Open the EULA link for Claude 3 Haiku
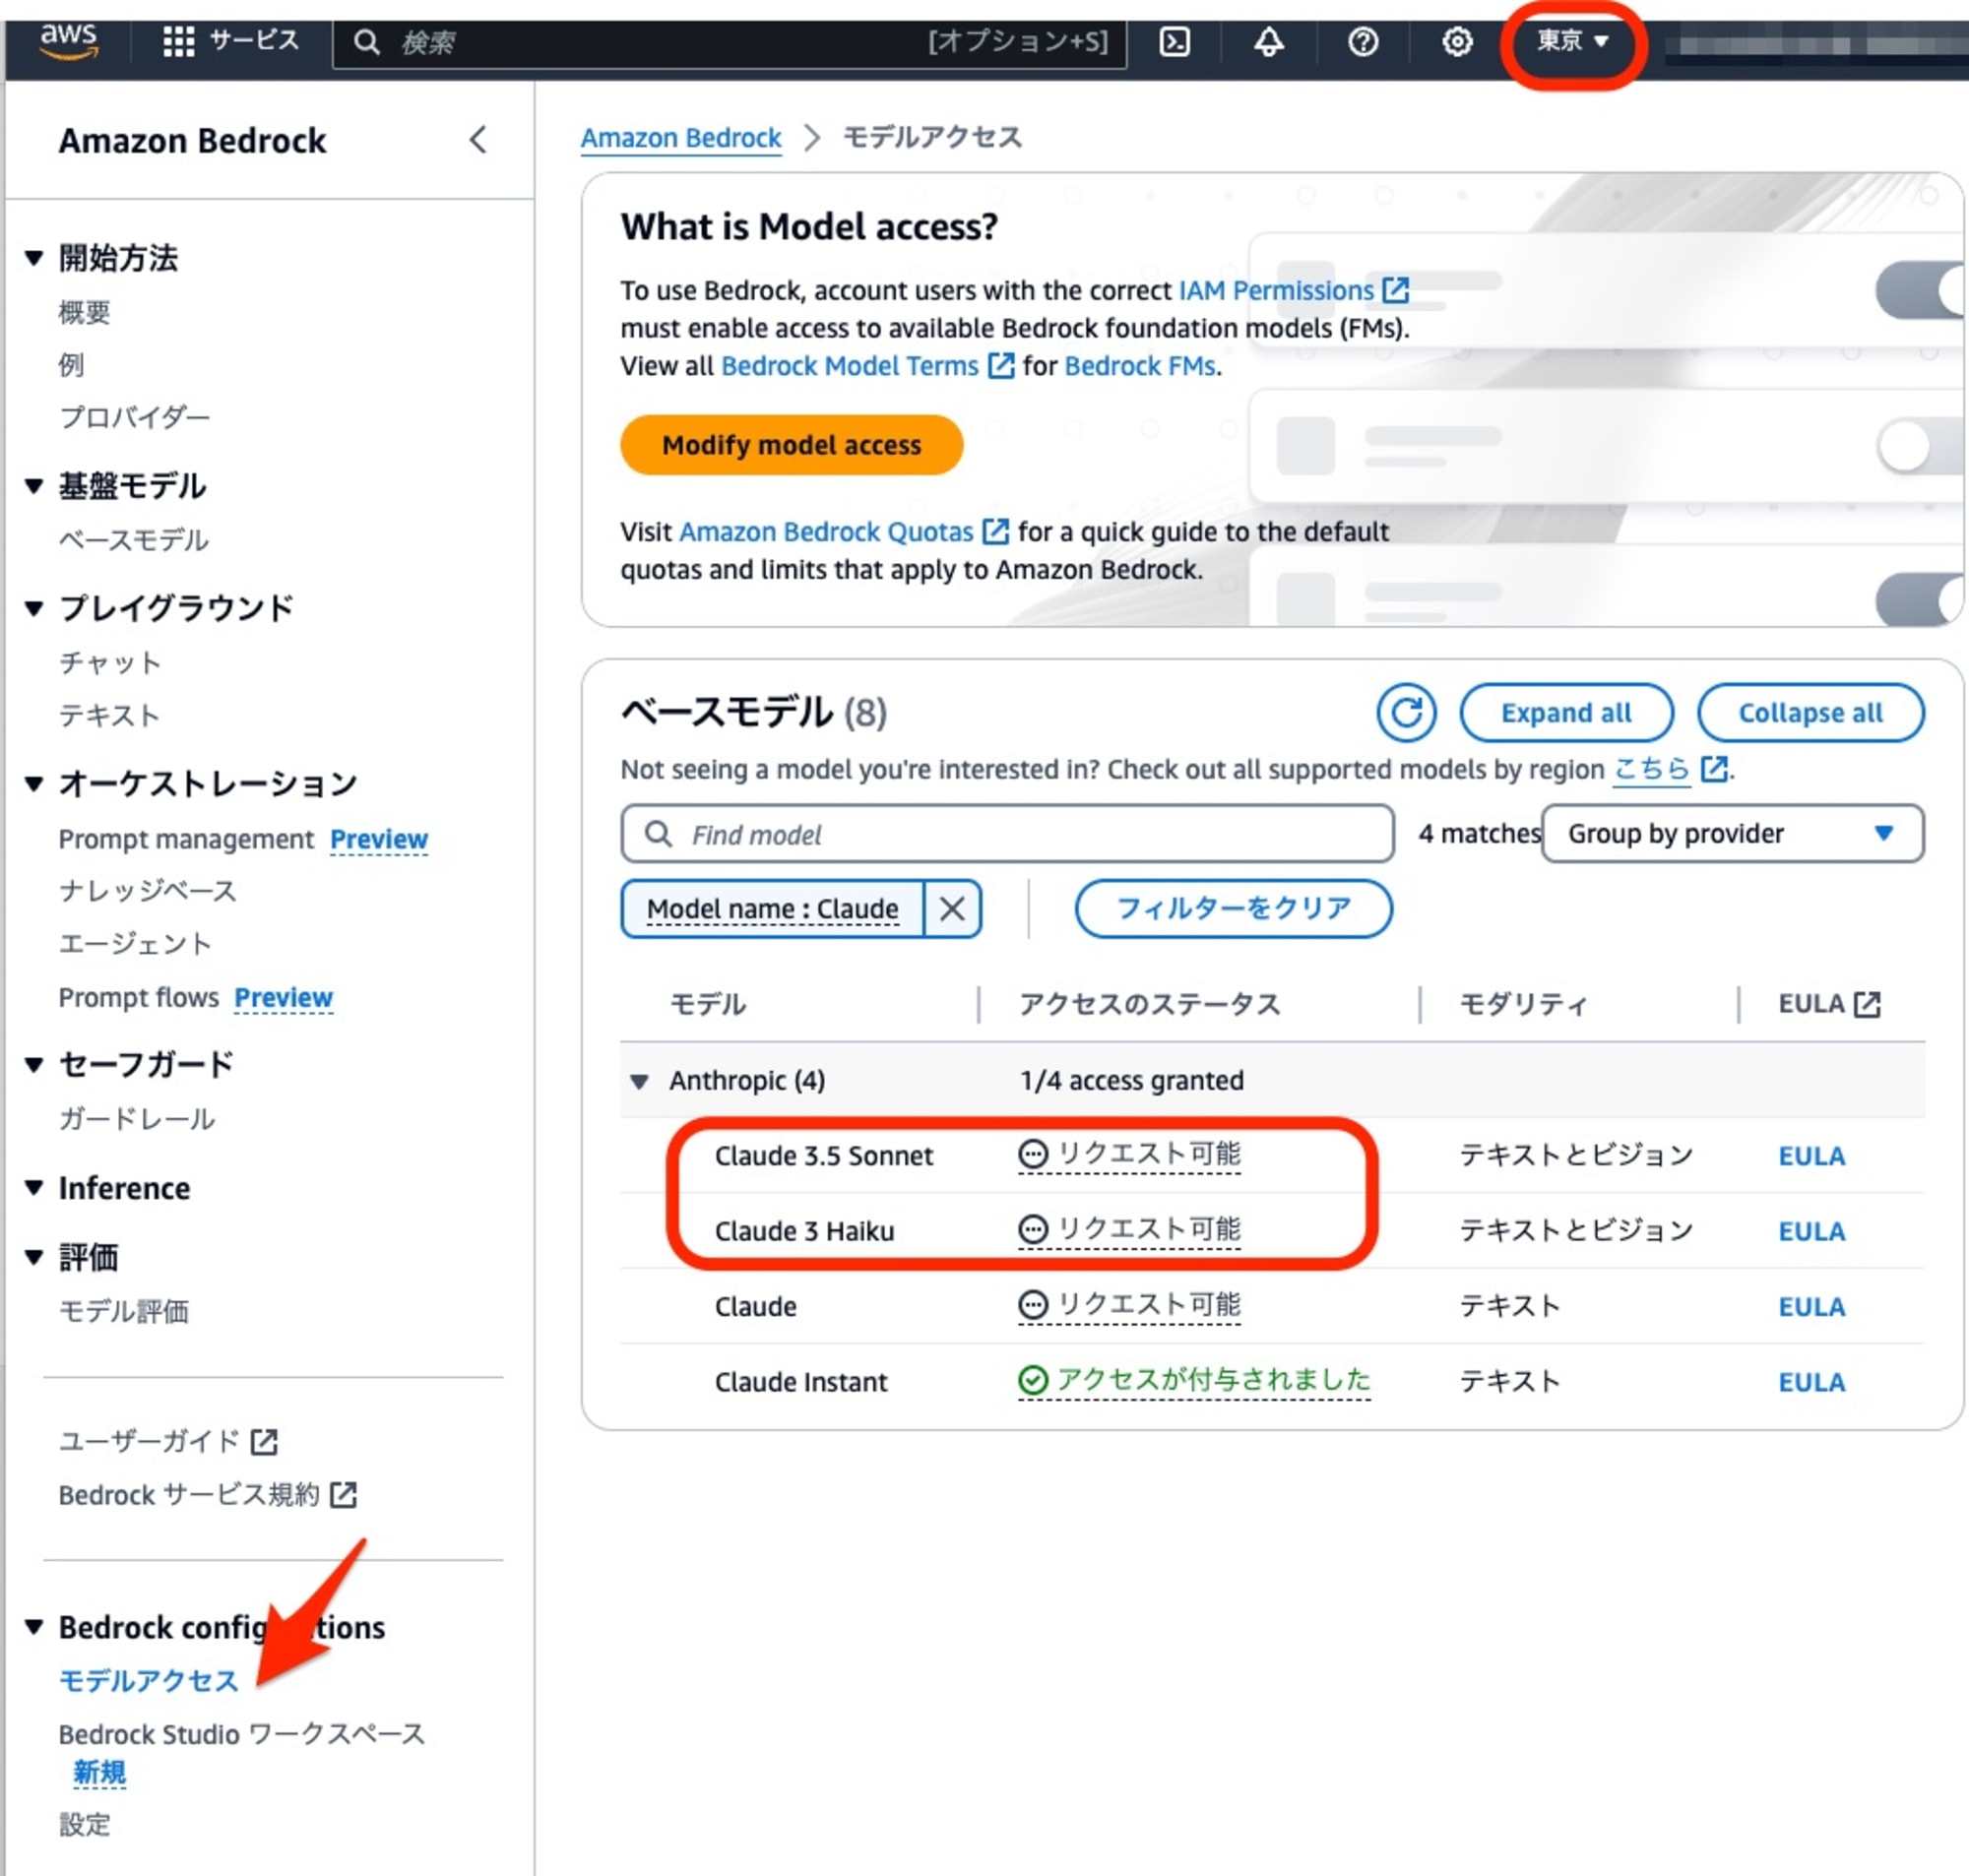 pyautogui.click(x=1811, y=1231)
